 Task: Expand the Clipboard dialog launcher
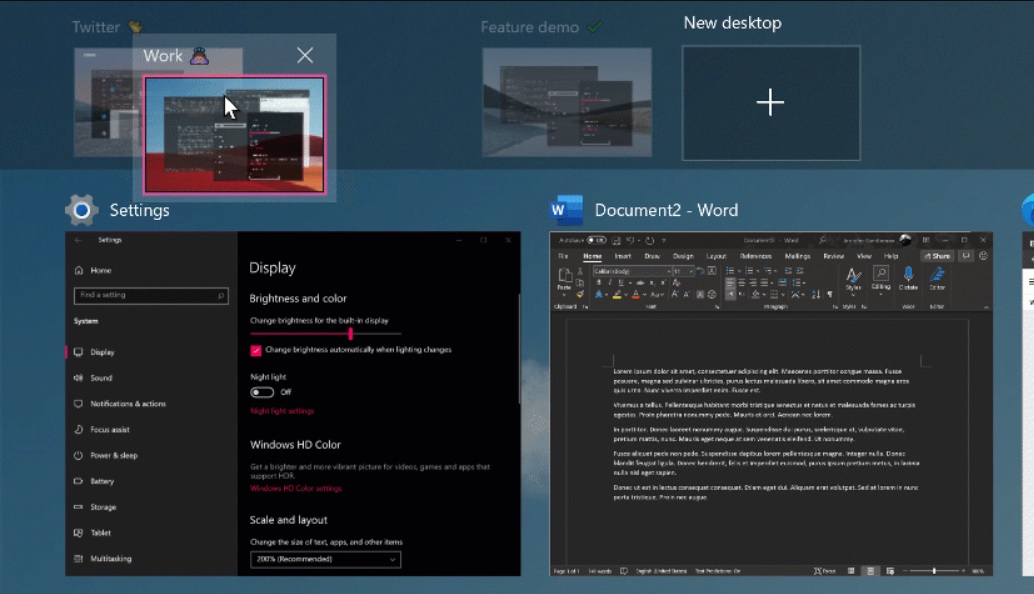coord(585,307)
